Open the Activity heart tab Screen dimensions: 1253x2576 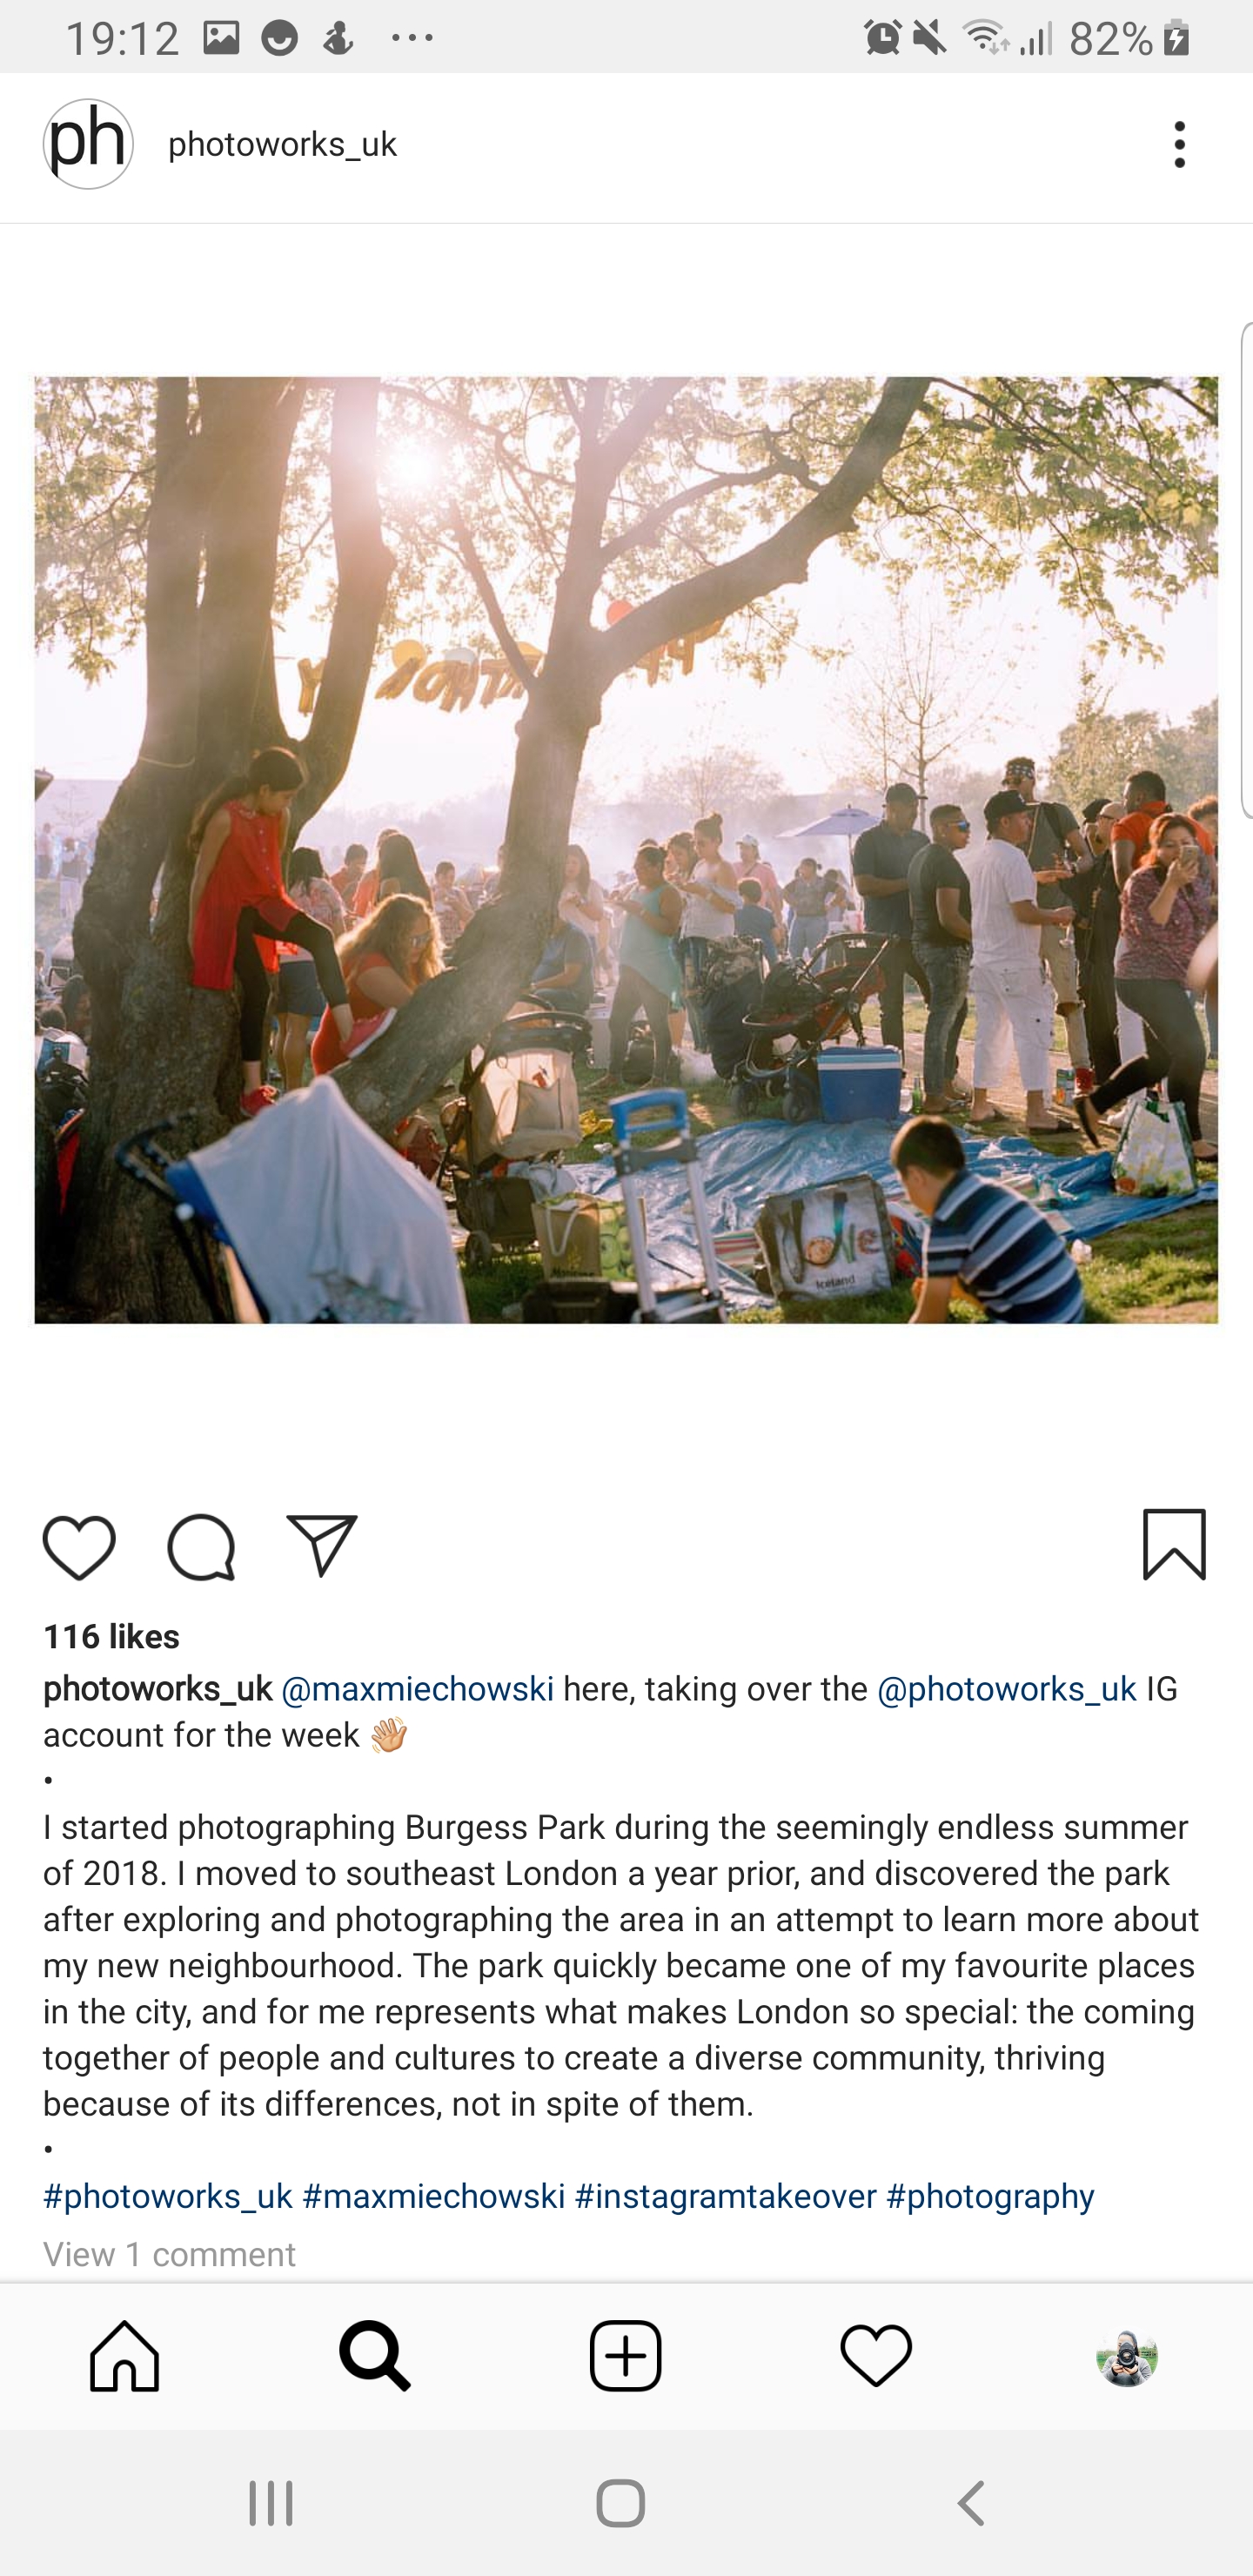pos(876,2356)
